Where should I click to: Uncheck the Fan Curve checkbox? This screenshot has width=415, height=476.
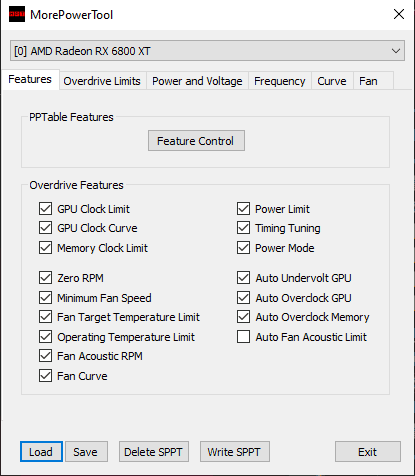point(45,376)
